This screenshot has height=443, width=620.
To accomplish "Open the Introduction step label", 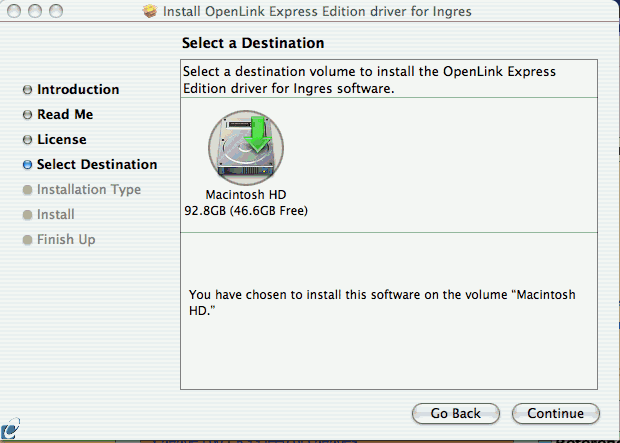I will 78,89.
